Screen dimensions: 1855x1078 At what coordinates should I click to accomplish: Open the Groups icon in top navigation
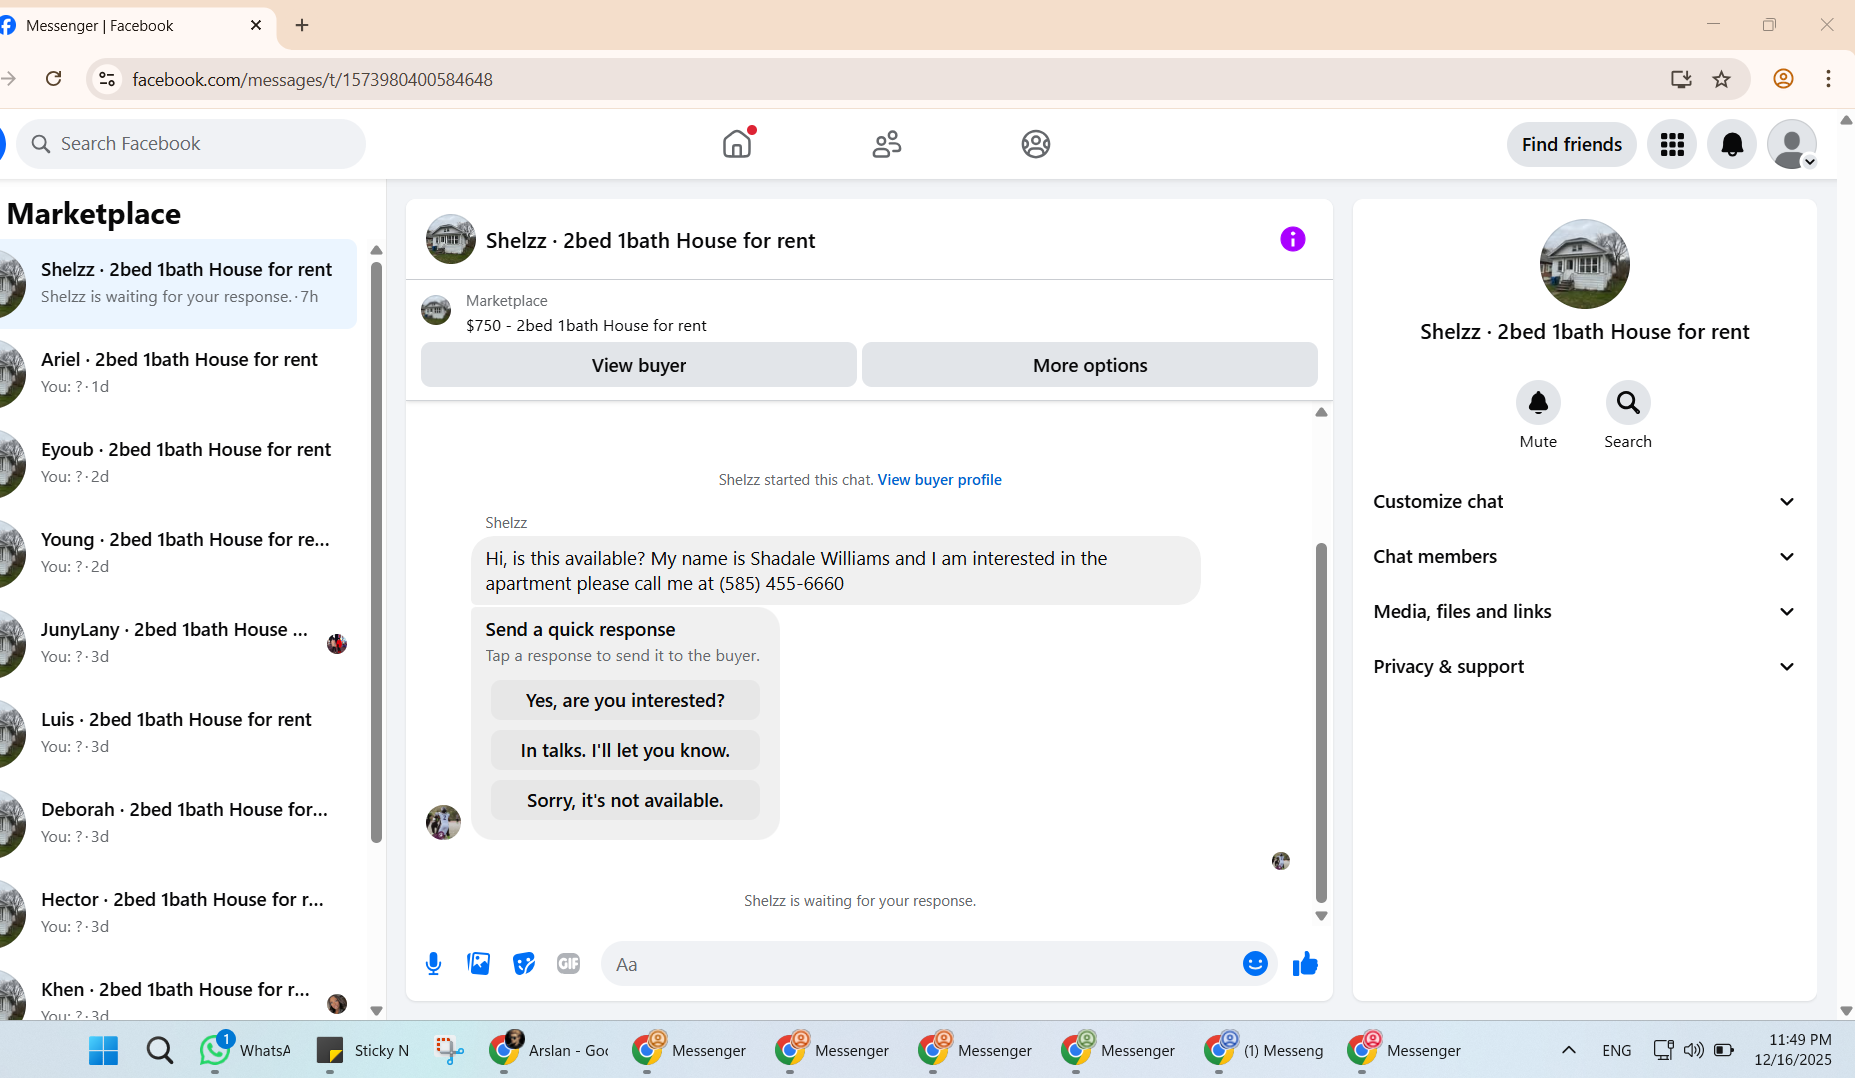pos(1036,144)
